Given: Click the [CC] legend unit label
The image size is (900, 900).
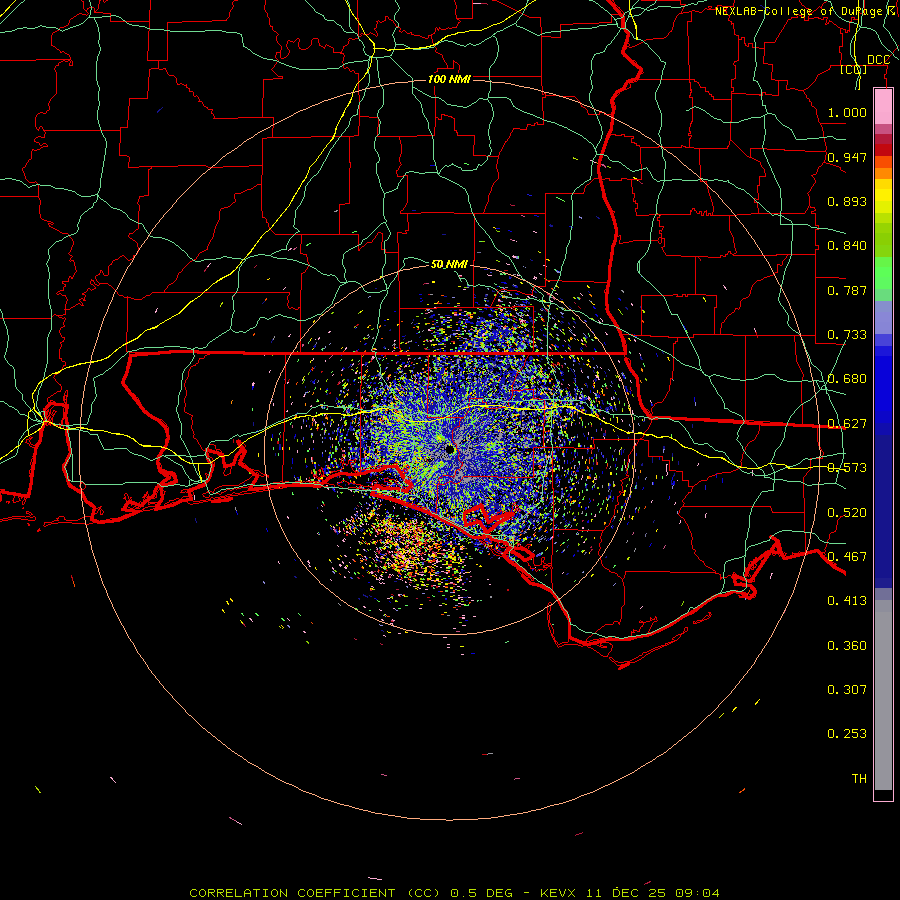Looking at the screenshot, I should pyautogui.click(x=854, y=69).
